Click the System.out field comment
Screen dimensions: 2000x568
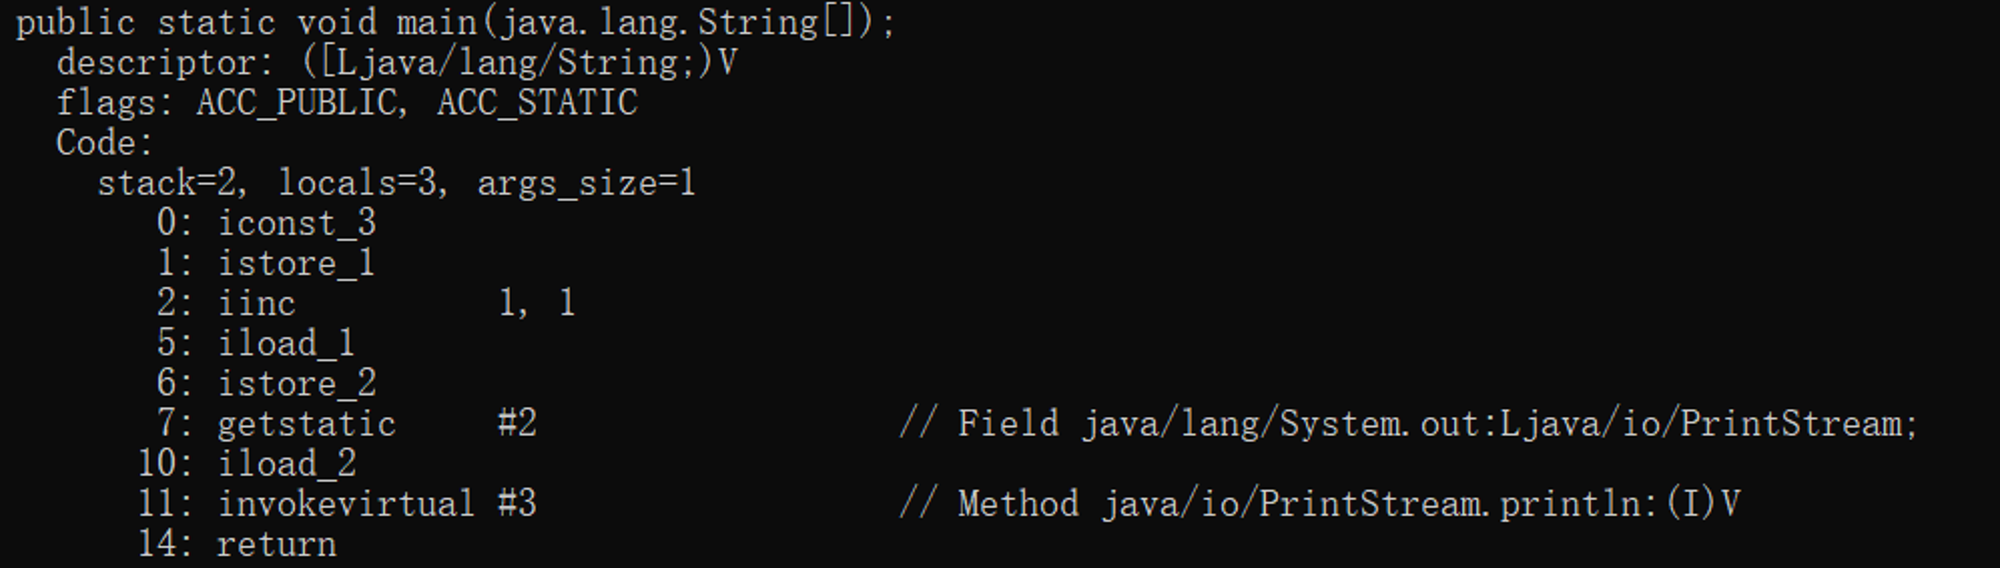(1408, 424)
